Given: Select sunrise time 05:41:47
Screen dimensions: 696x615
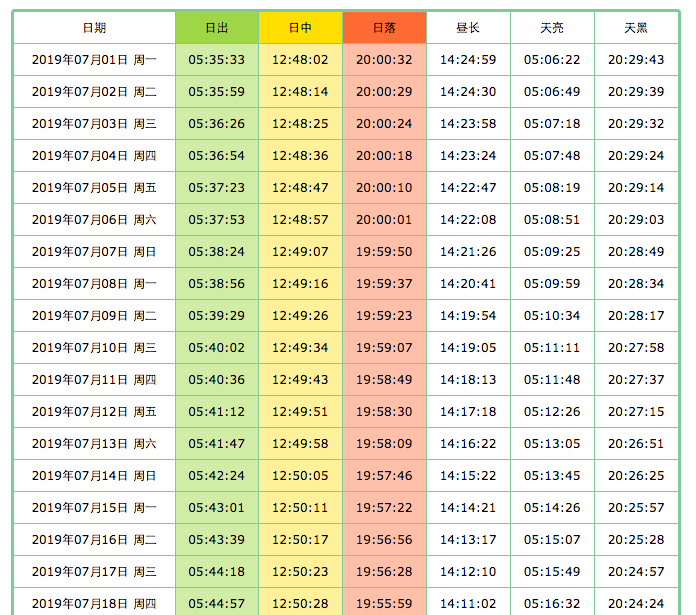Looking at the screenshot, I should click(x=217, y=444).
